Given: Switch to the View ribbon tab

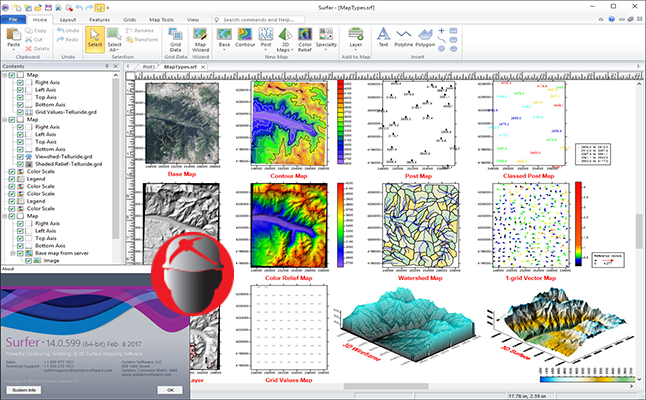Looking at the screenshot, I should pyautogui.click(x=193, y=19).
